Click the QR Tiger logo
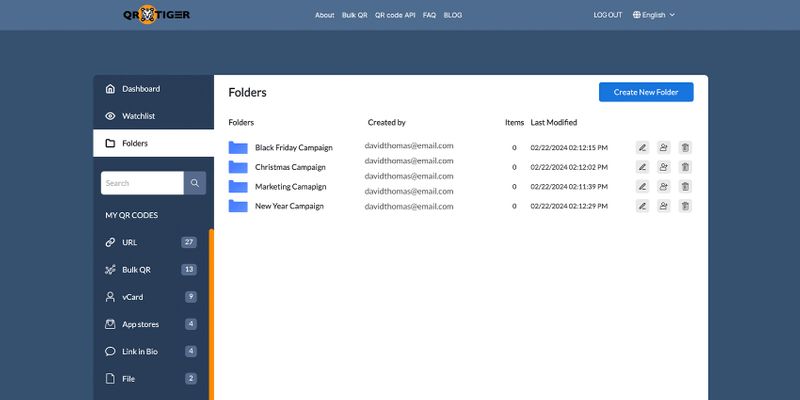This screenshot has height=400, width=800. tap(156, 15)
